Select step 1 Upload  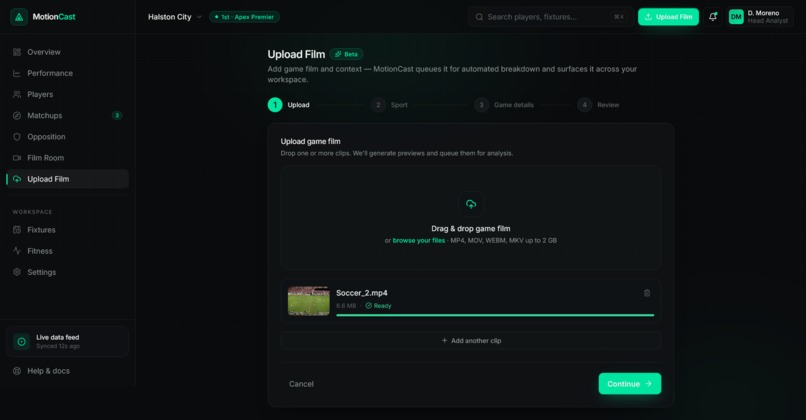pyautogui.click(x=289, y=105)
